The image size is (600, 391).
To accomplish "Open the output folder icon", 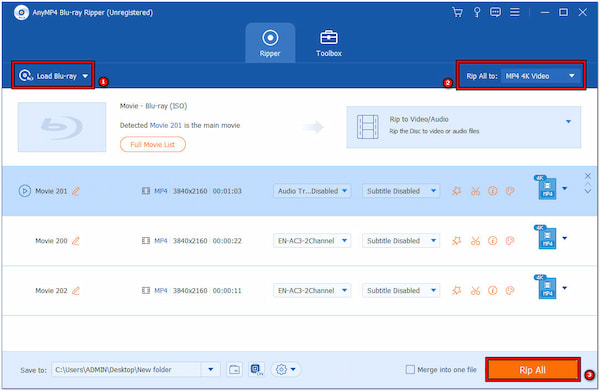I will coord(234,370).
